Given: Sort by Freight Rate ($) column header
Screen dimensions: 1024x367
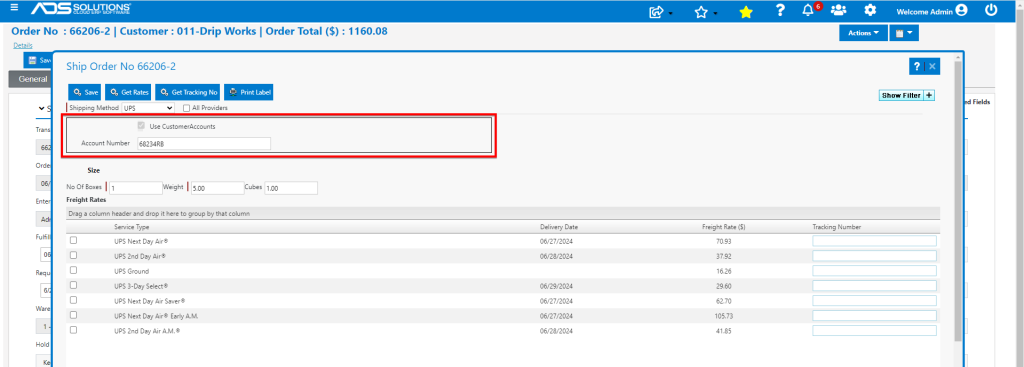Looking at the screenshot, I should pos(724,227).
